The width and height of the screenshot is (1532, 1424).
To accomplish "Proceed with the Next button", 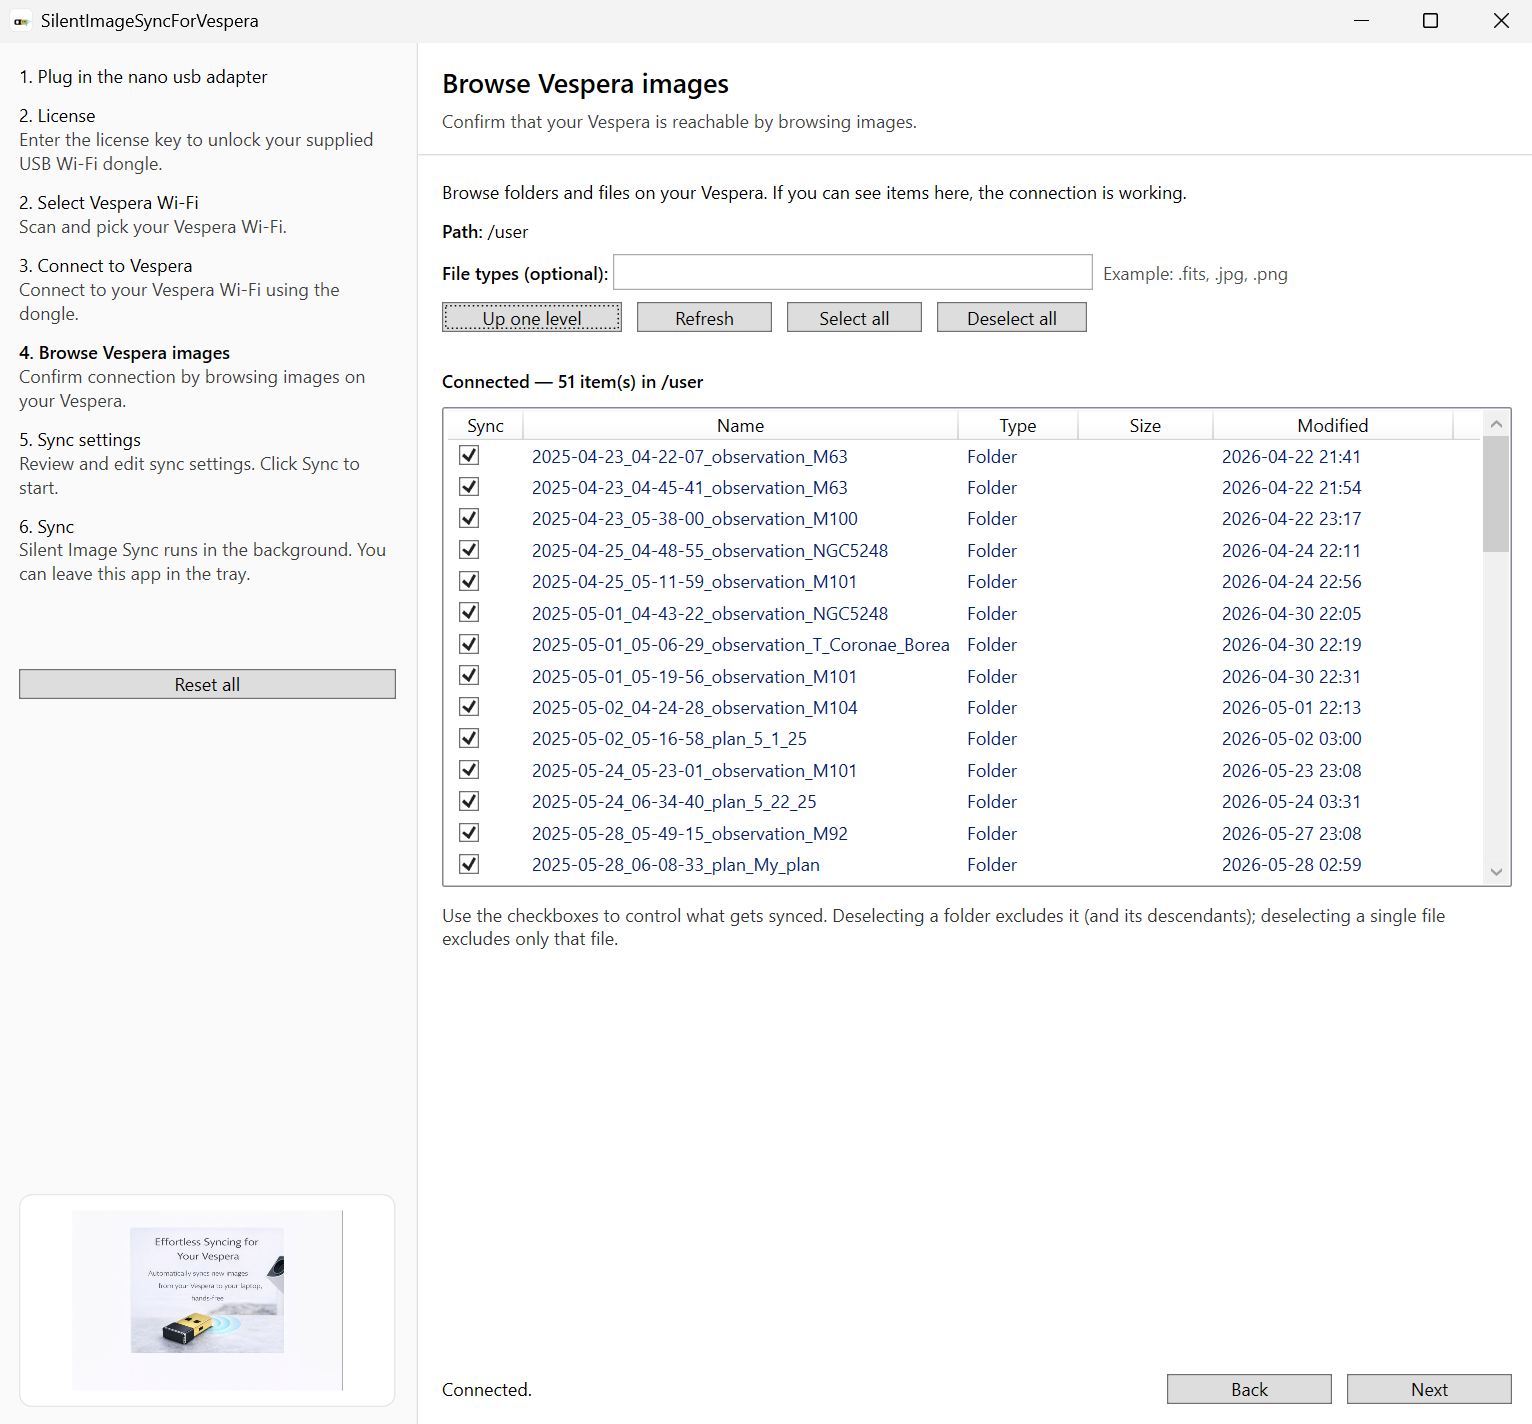I will pyautogui.click(x=1429, y=1389).
